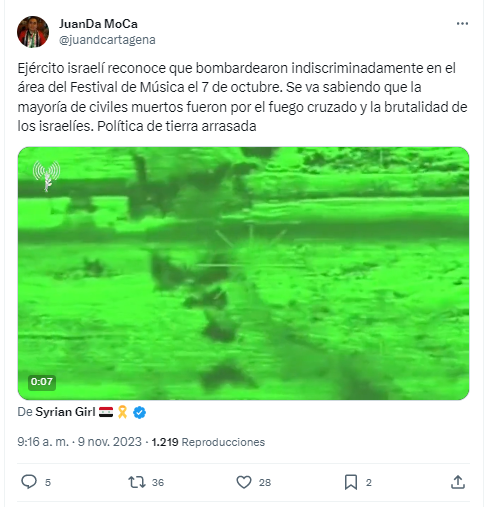491x507 pixels.
Task: Open JuanDa MoCa profile picture
Action: pos(33,32)
